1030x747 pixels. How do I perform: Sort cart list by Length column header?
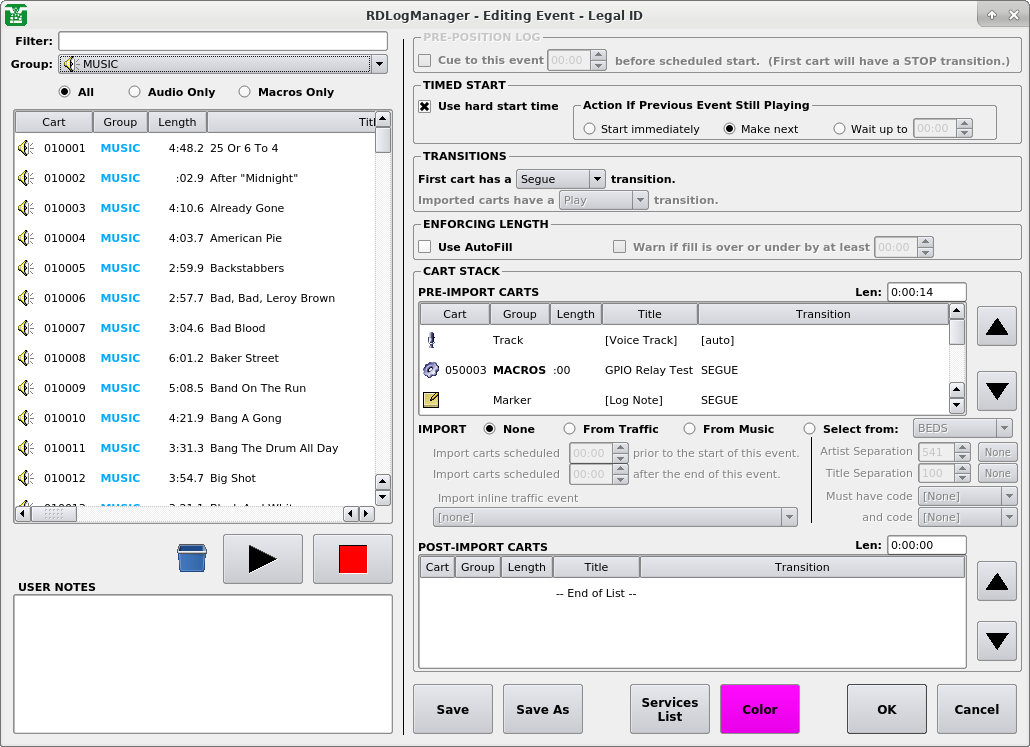[177, 122]
